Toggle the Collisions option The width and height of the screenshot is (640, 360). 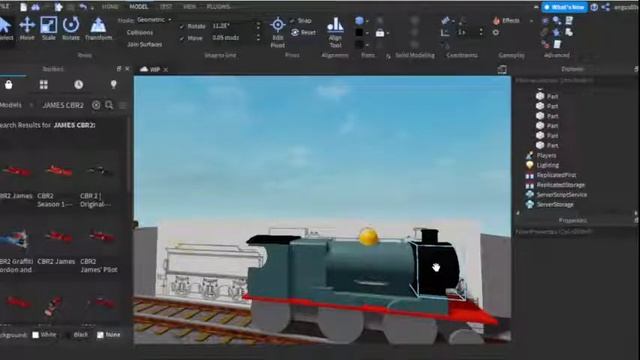[x=140, y=32]
